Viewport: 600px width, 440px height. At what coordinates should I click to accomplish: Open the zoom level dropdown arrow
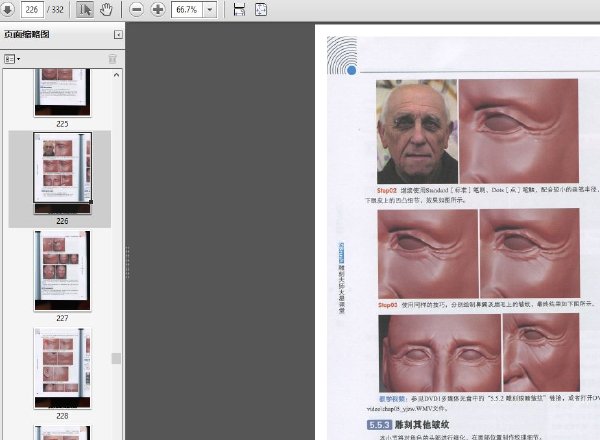point(210,9)
